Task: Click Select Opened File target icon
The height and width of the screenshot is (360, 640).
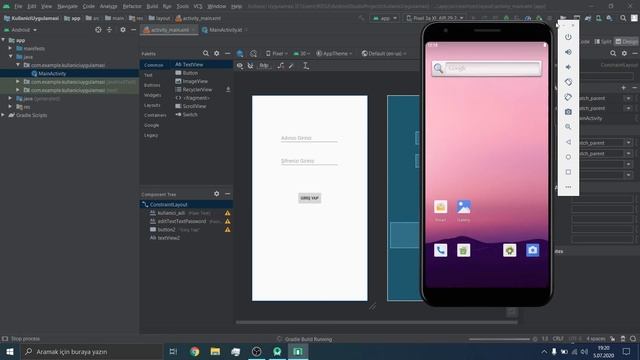Action: tap(98, 30)
